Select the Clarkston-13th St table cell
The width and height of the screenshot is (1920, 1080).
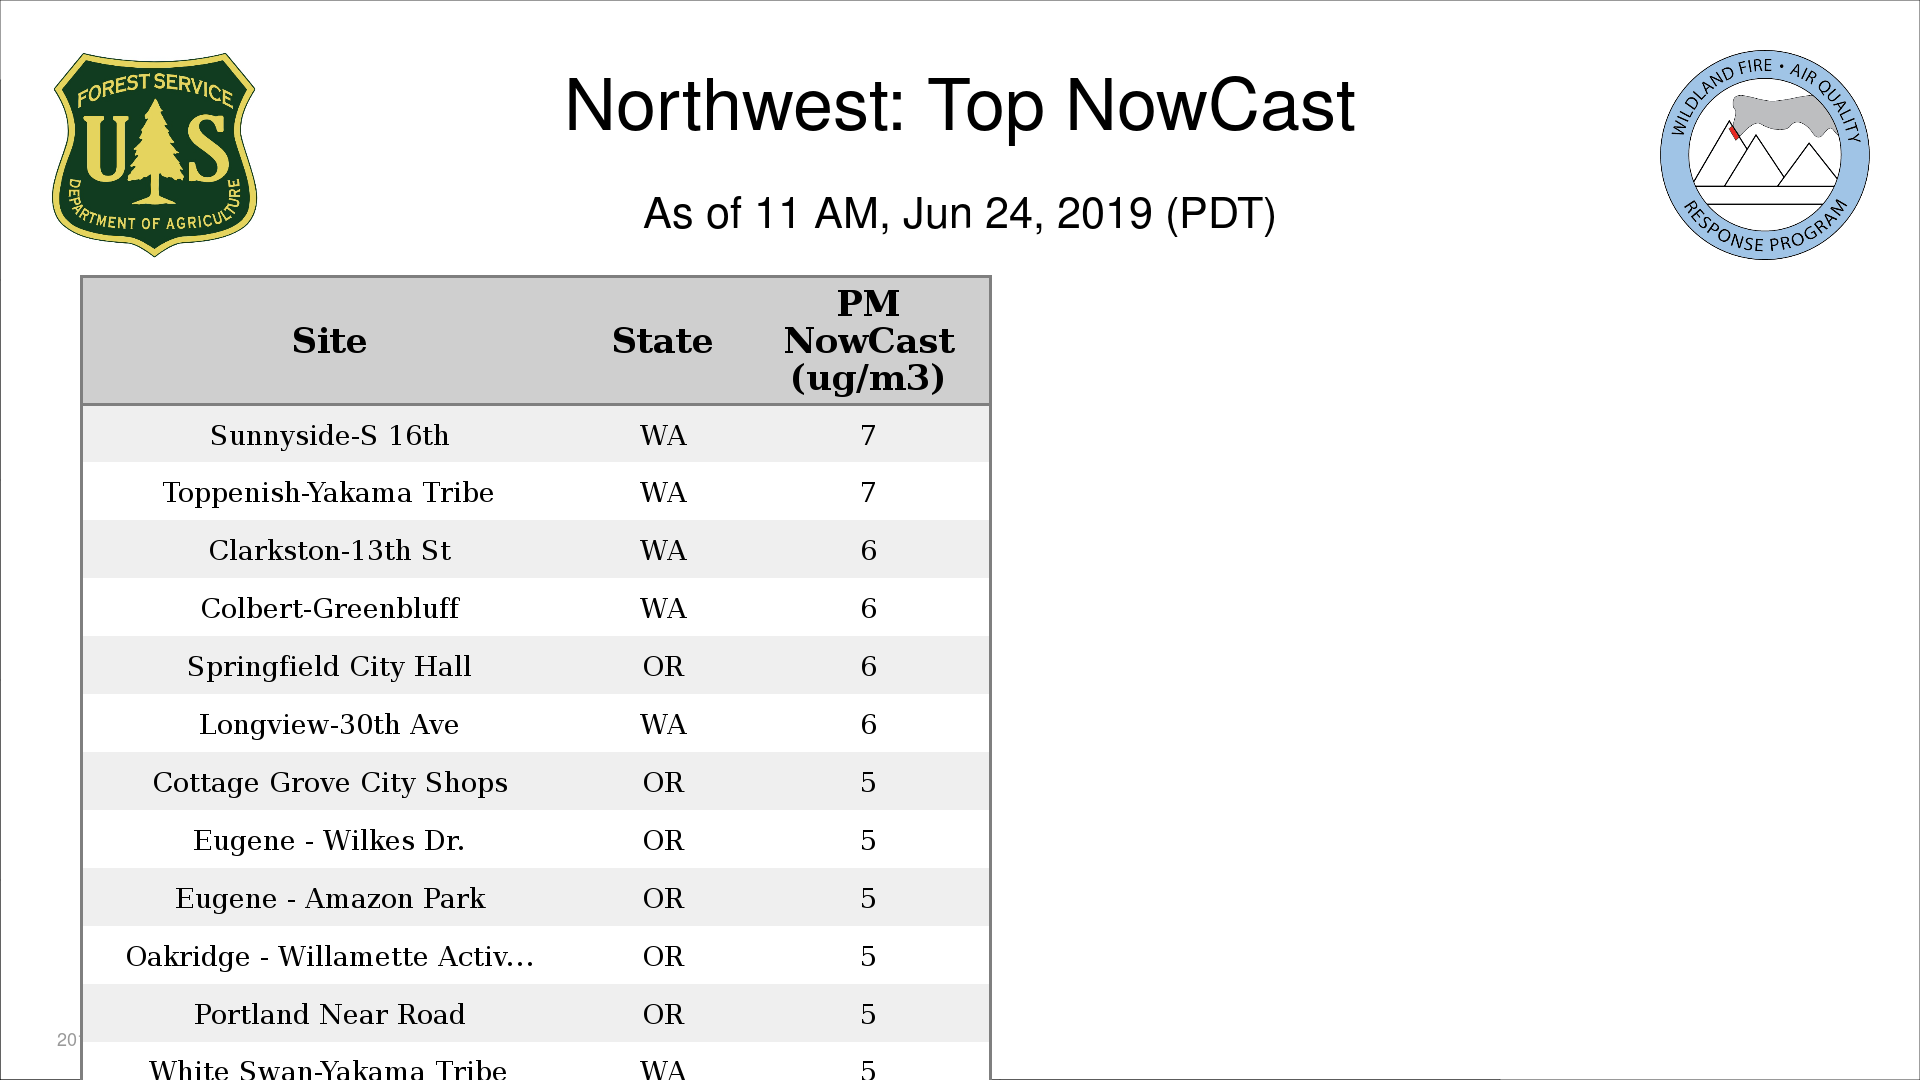point(329,551)
